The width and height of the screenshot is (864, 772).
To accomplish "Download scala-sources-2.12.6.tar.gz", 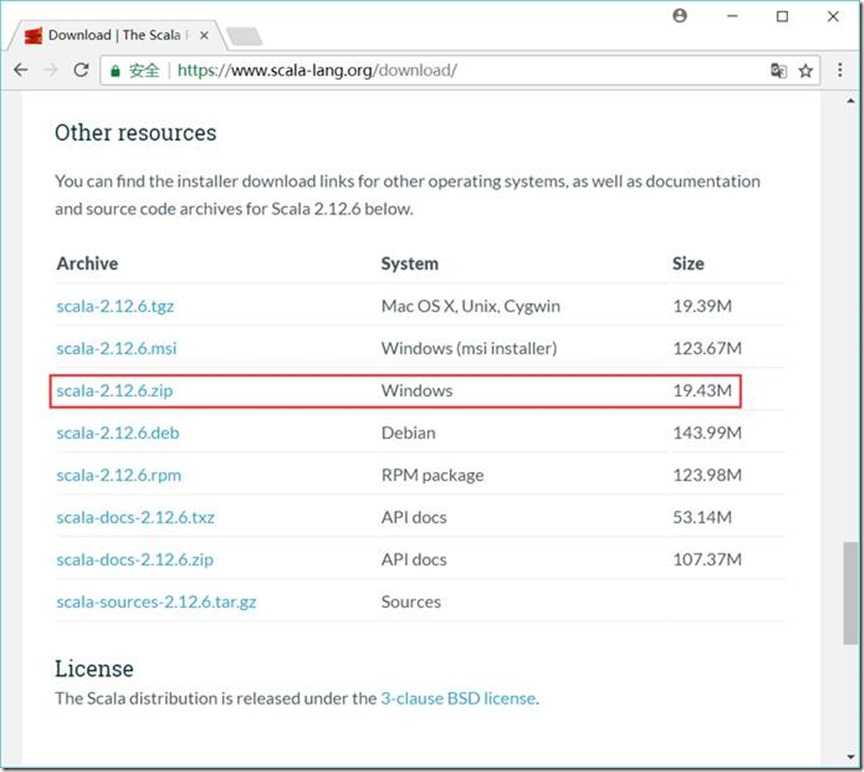I will coord(156,602).
